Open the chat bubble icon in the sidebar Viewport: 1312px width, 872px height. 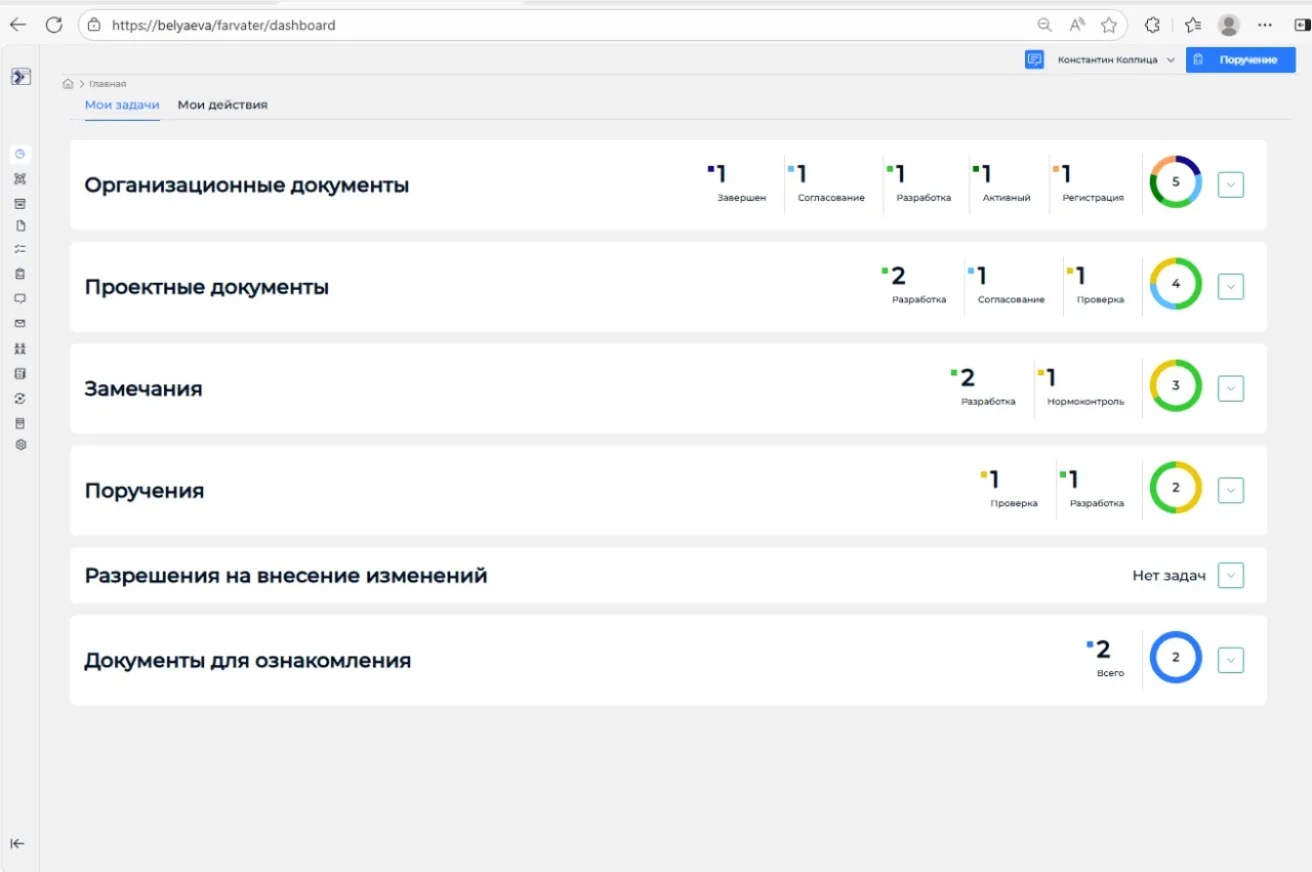coord(20,297)
